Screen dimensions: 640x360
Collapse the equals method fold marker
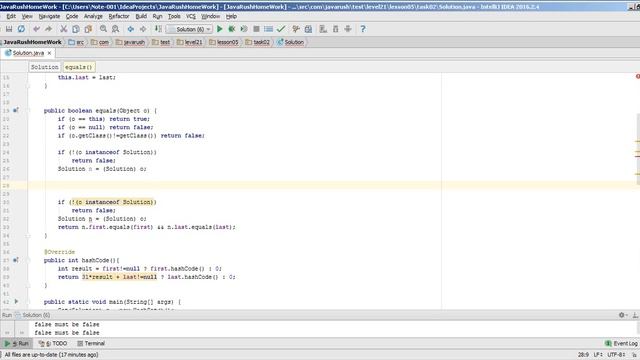28,110
